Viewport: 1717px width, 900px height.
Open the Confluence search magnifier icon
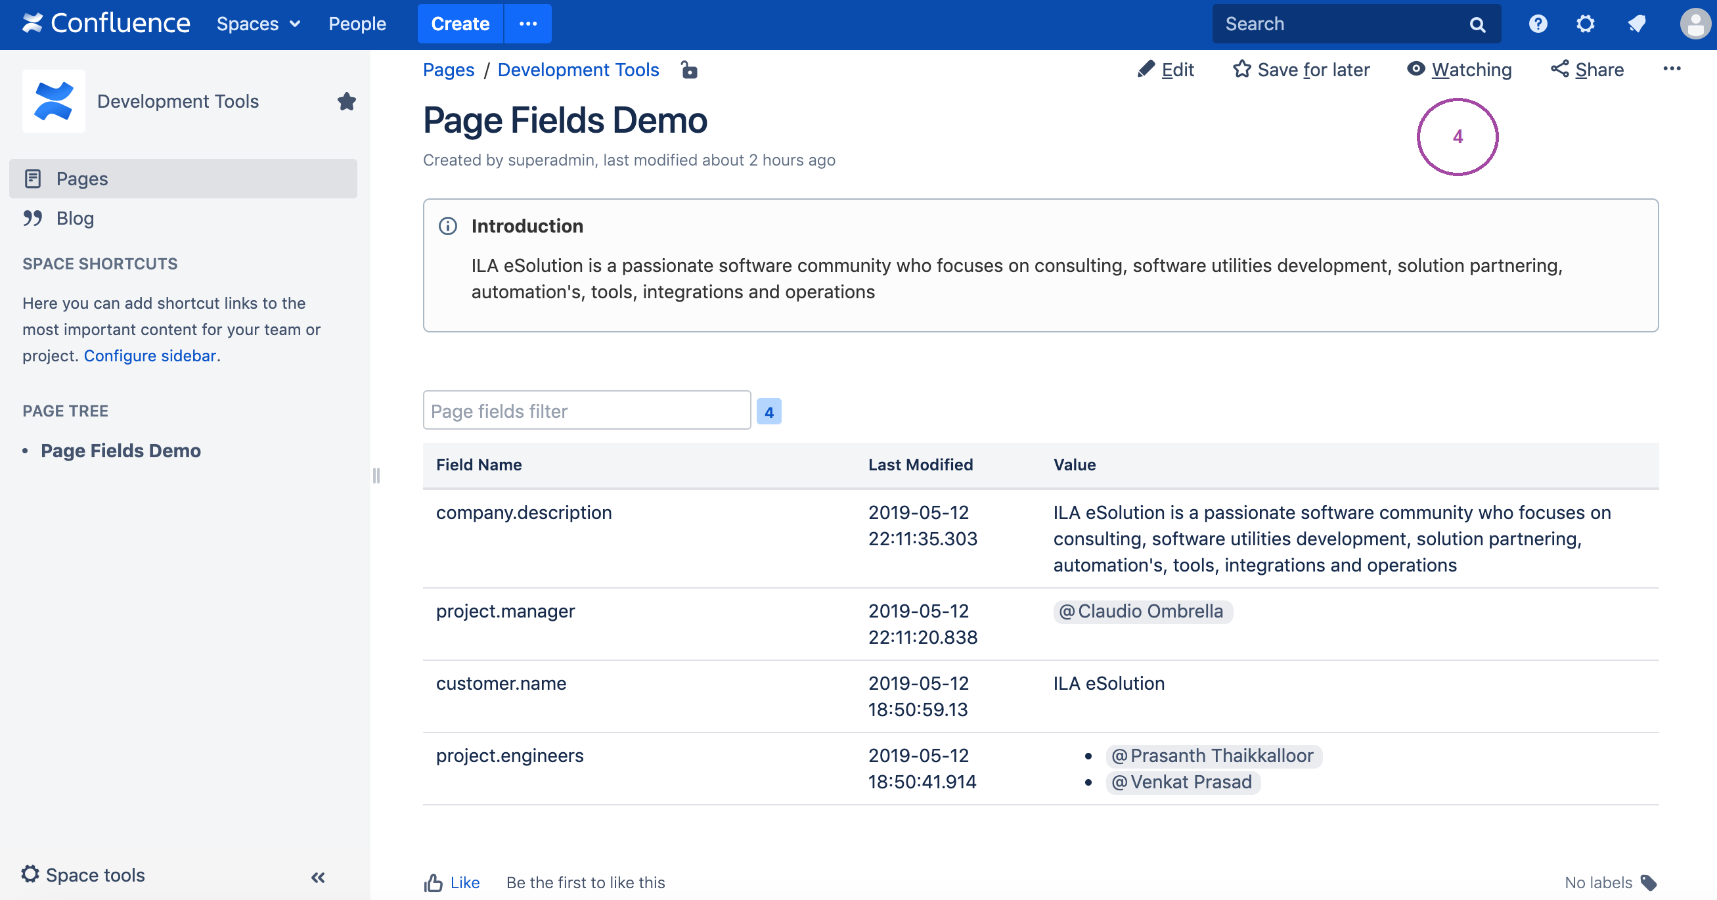point(1477,23)
